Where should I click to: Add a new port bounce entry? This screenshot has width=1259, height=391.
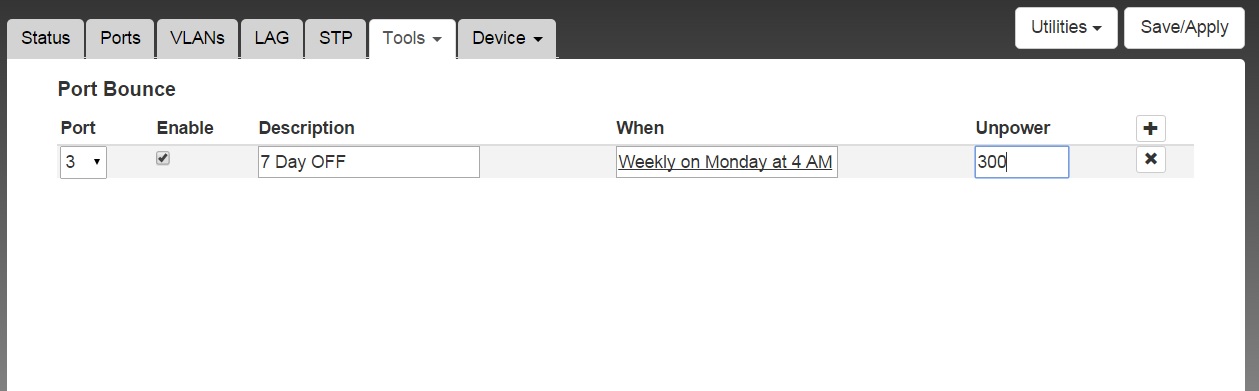tap(1151, 128)
